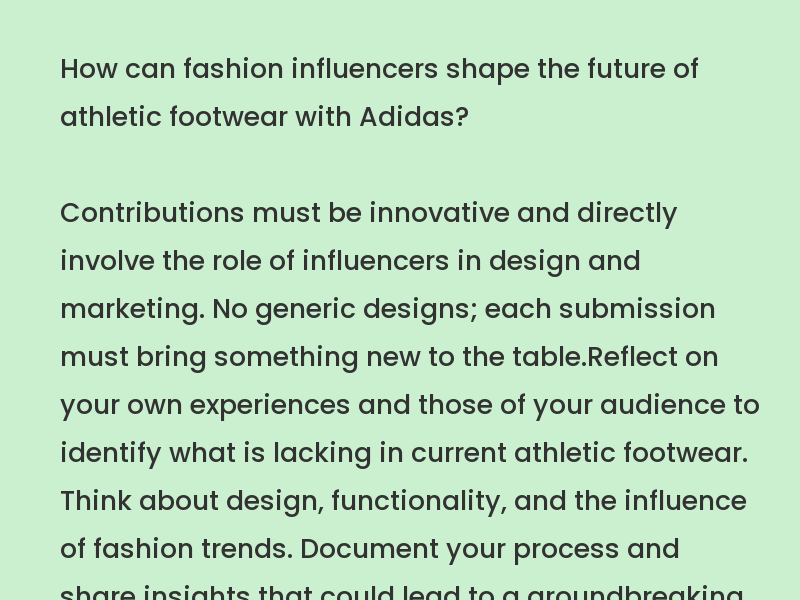The height and width of the screenshot is (600, 800).
Task: Click the word "experiences" in the paragraph
Action: [270, 406]
